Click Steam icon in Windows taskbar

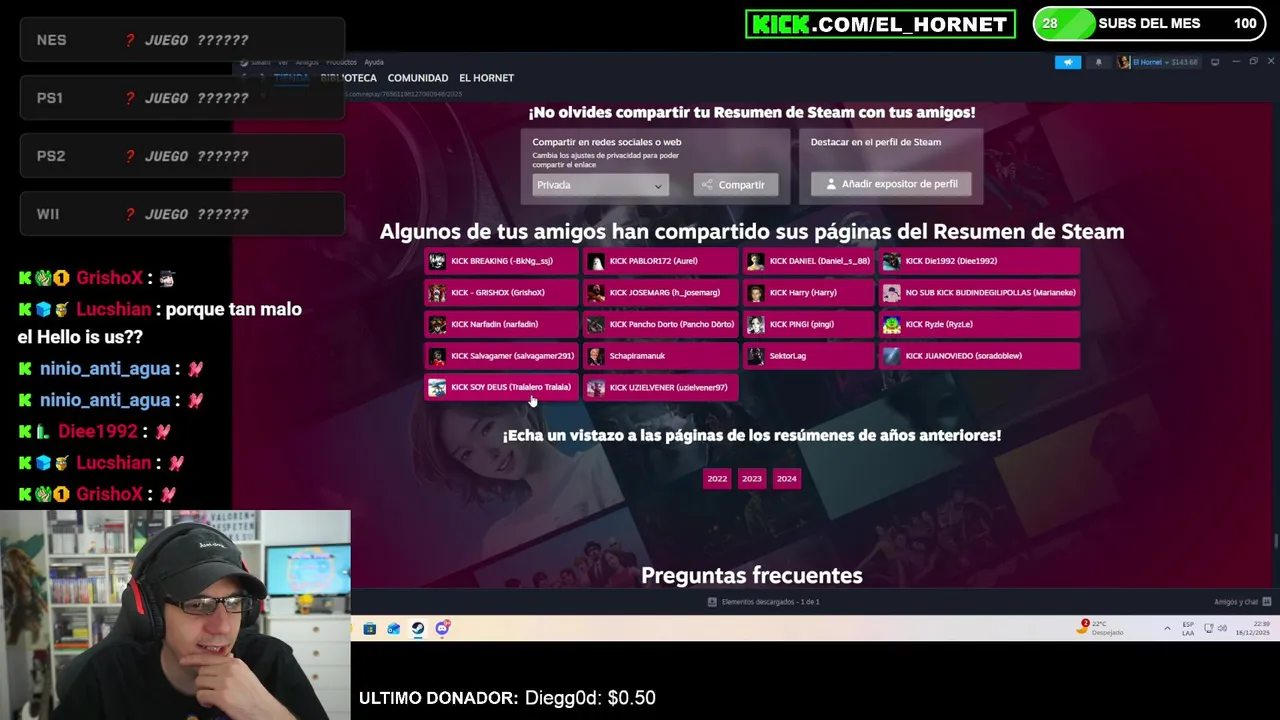pos(418,629)
